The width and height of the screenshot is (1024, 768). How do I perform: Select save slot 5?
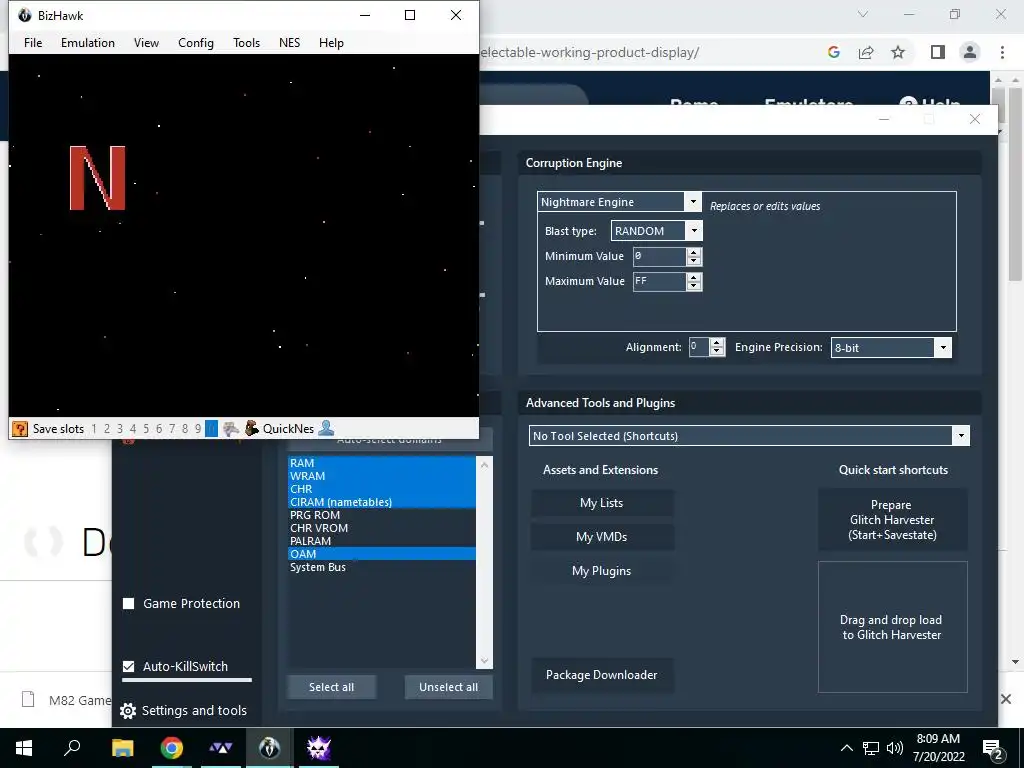point(146,429)
